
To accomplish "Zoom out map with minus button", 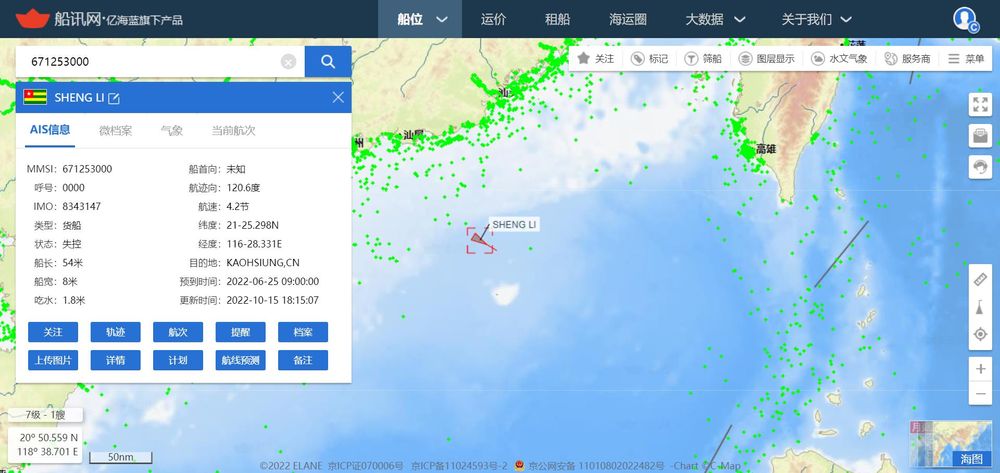I will pyautogui.click(x=980, y=394).
